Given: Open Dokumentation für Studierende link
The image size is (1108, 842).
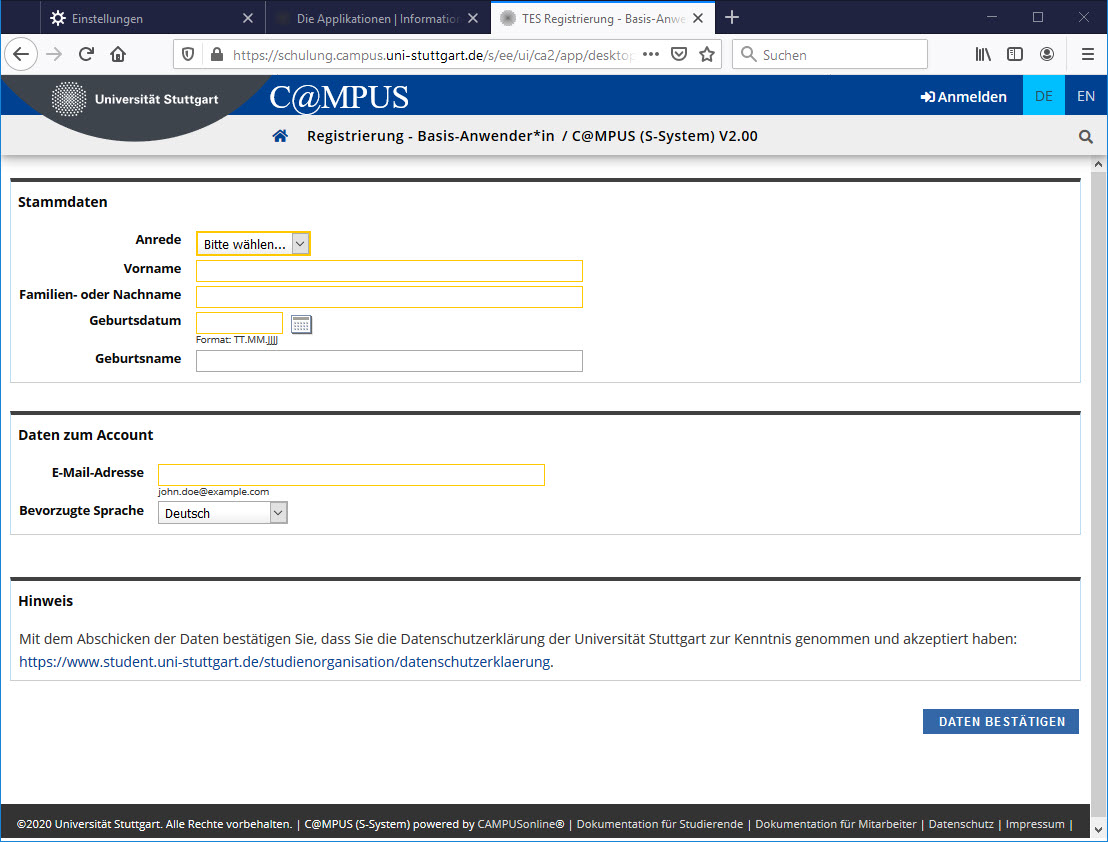Looking at the screenshot, I should 660,824.
